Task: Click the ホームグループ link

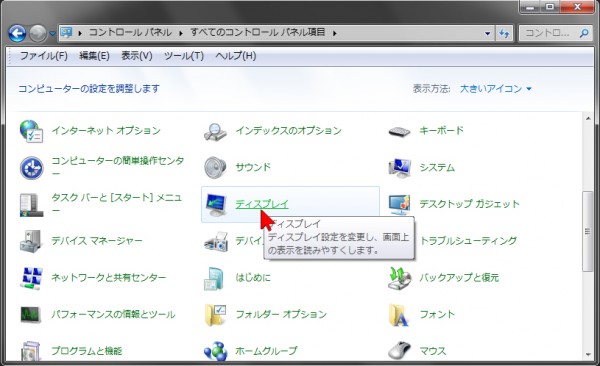Action: (266, 351)
